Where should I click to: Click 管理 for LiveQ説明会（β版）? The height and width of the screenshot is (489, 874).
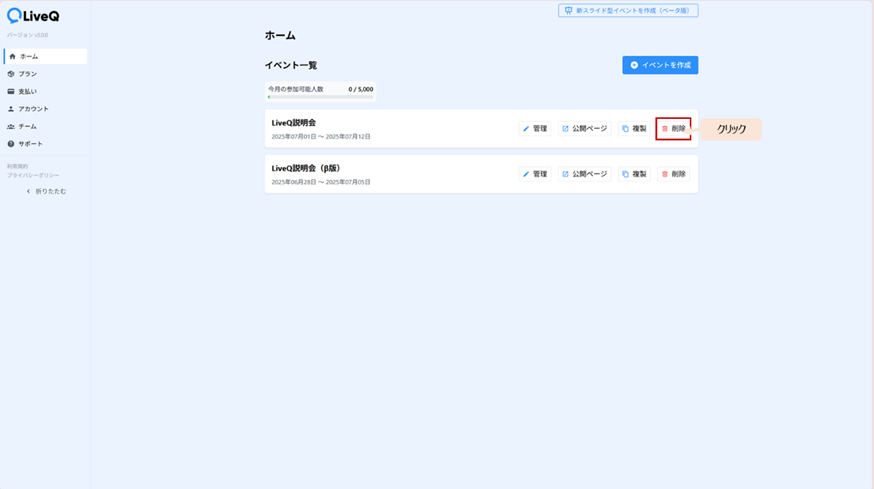535,174
